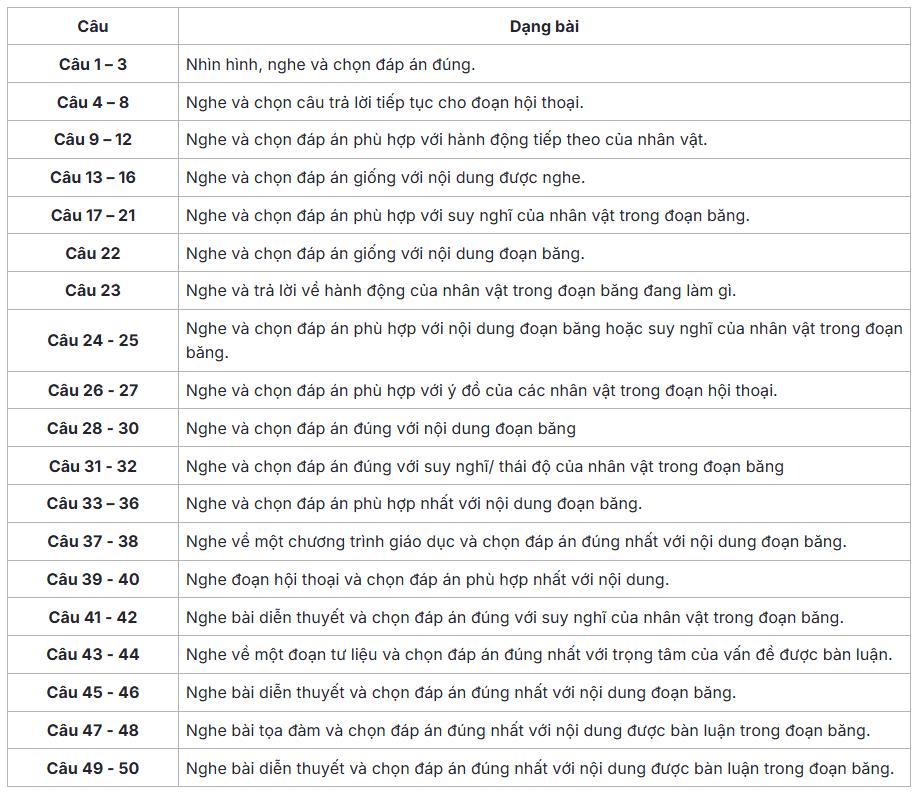Screen dimensions: 919x795
Task: Click the 'Câu' column header
Action: point(93,26)
